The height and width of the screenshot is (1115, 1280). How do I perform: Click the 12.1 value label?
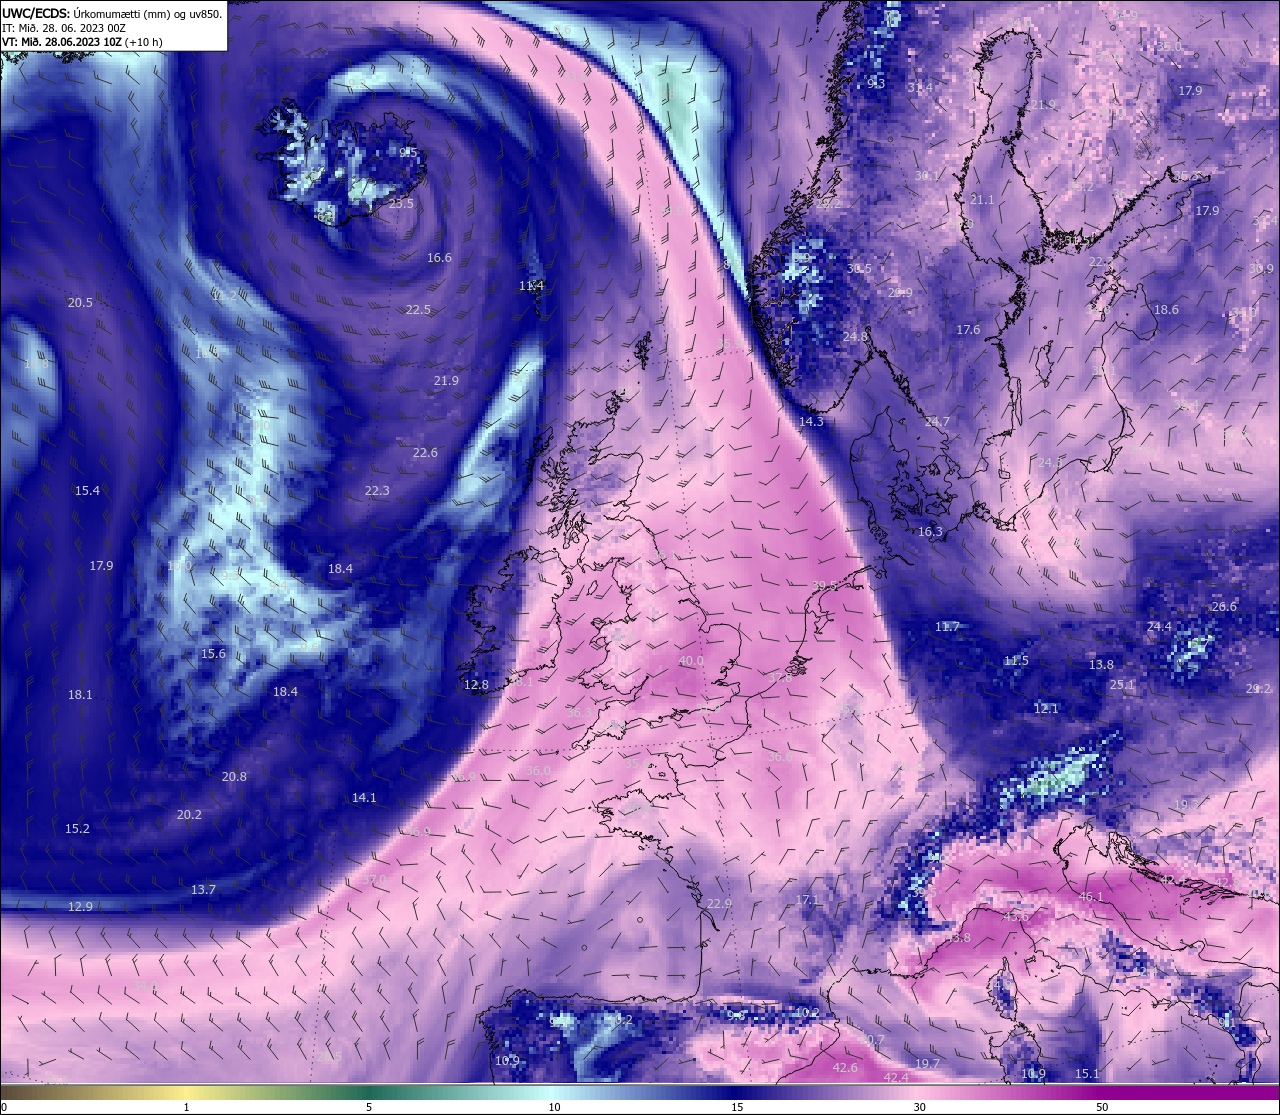pos(1046,709)
